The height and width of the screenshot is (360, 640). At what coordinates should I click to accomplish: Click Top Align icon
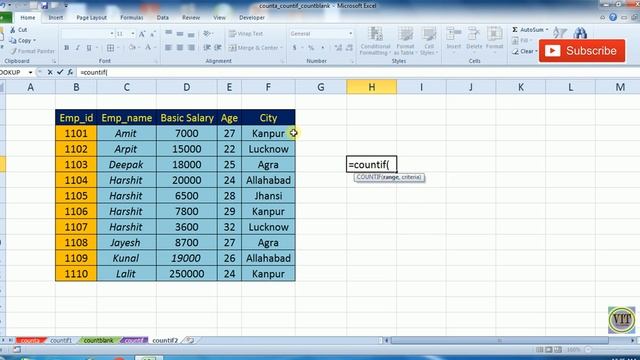(168, 33)
